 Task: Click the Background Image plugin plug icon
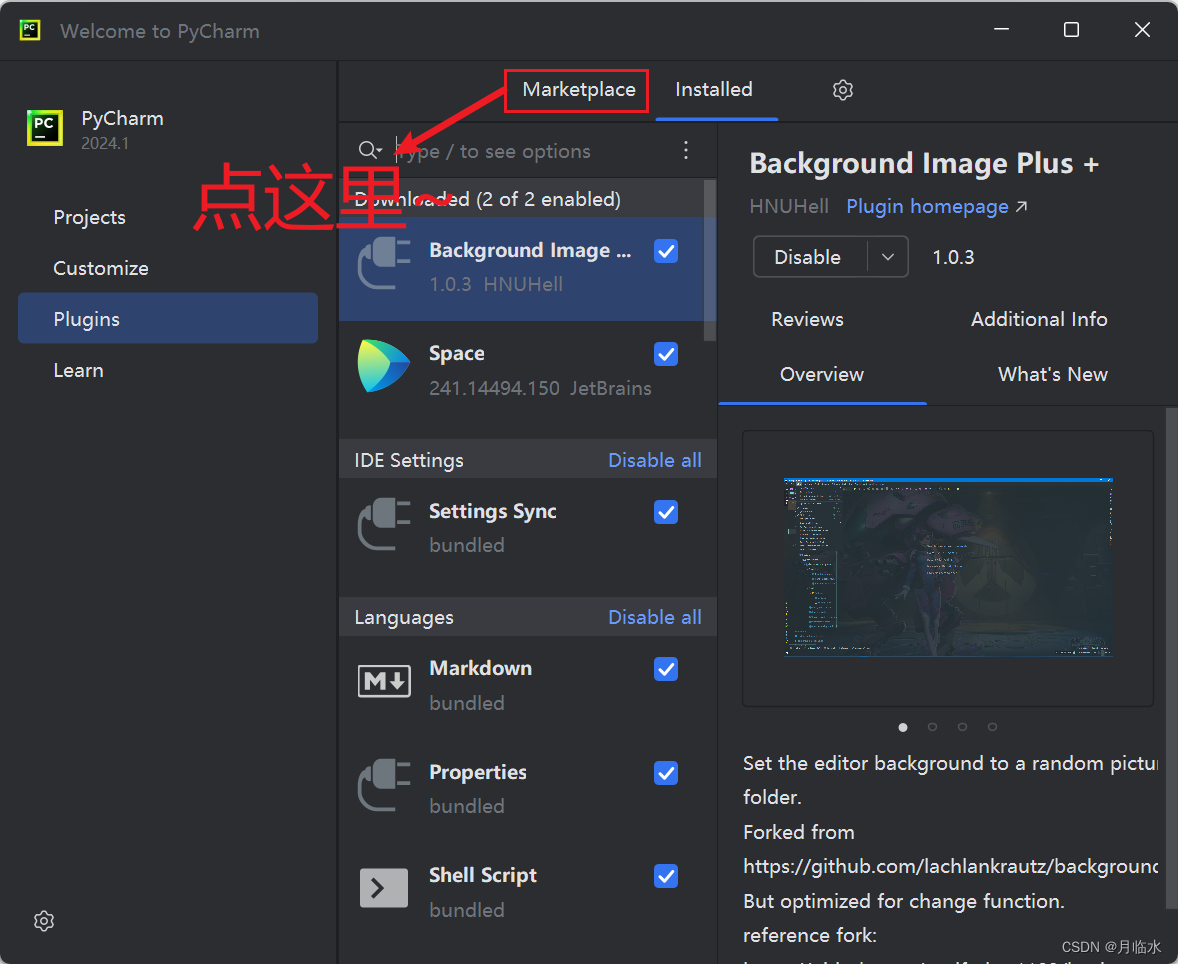[384, 264]
